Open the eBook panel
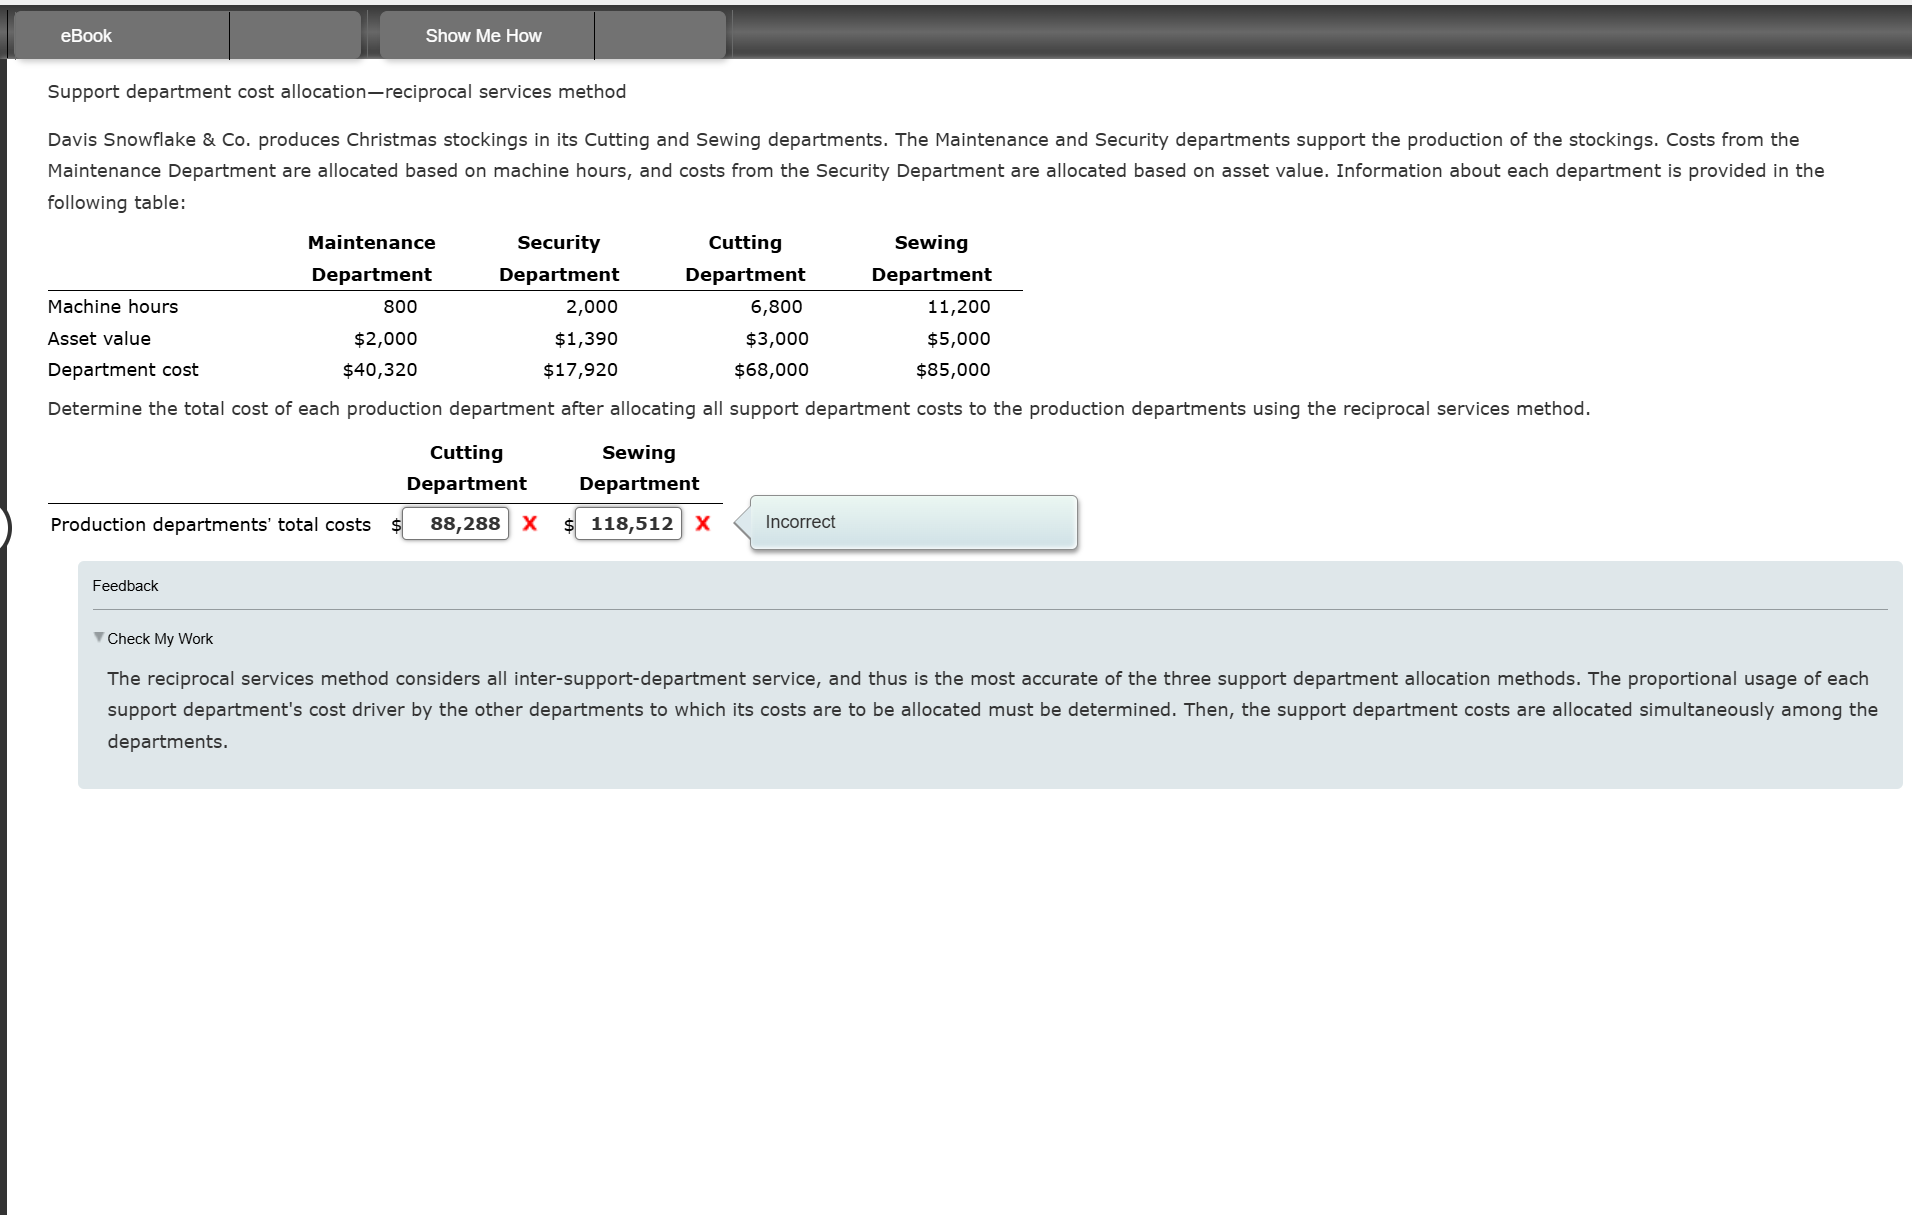The image size is (1912, 1215). [86, 35]
